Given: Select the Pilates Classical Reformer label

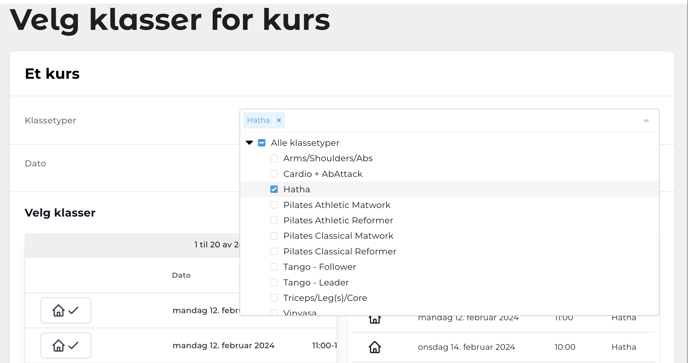Looking at the screenshot, I should point(340,252).
